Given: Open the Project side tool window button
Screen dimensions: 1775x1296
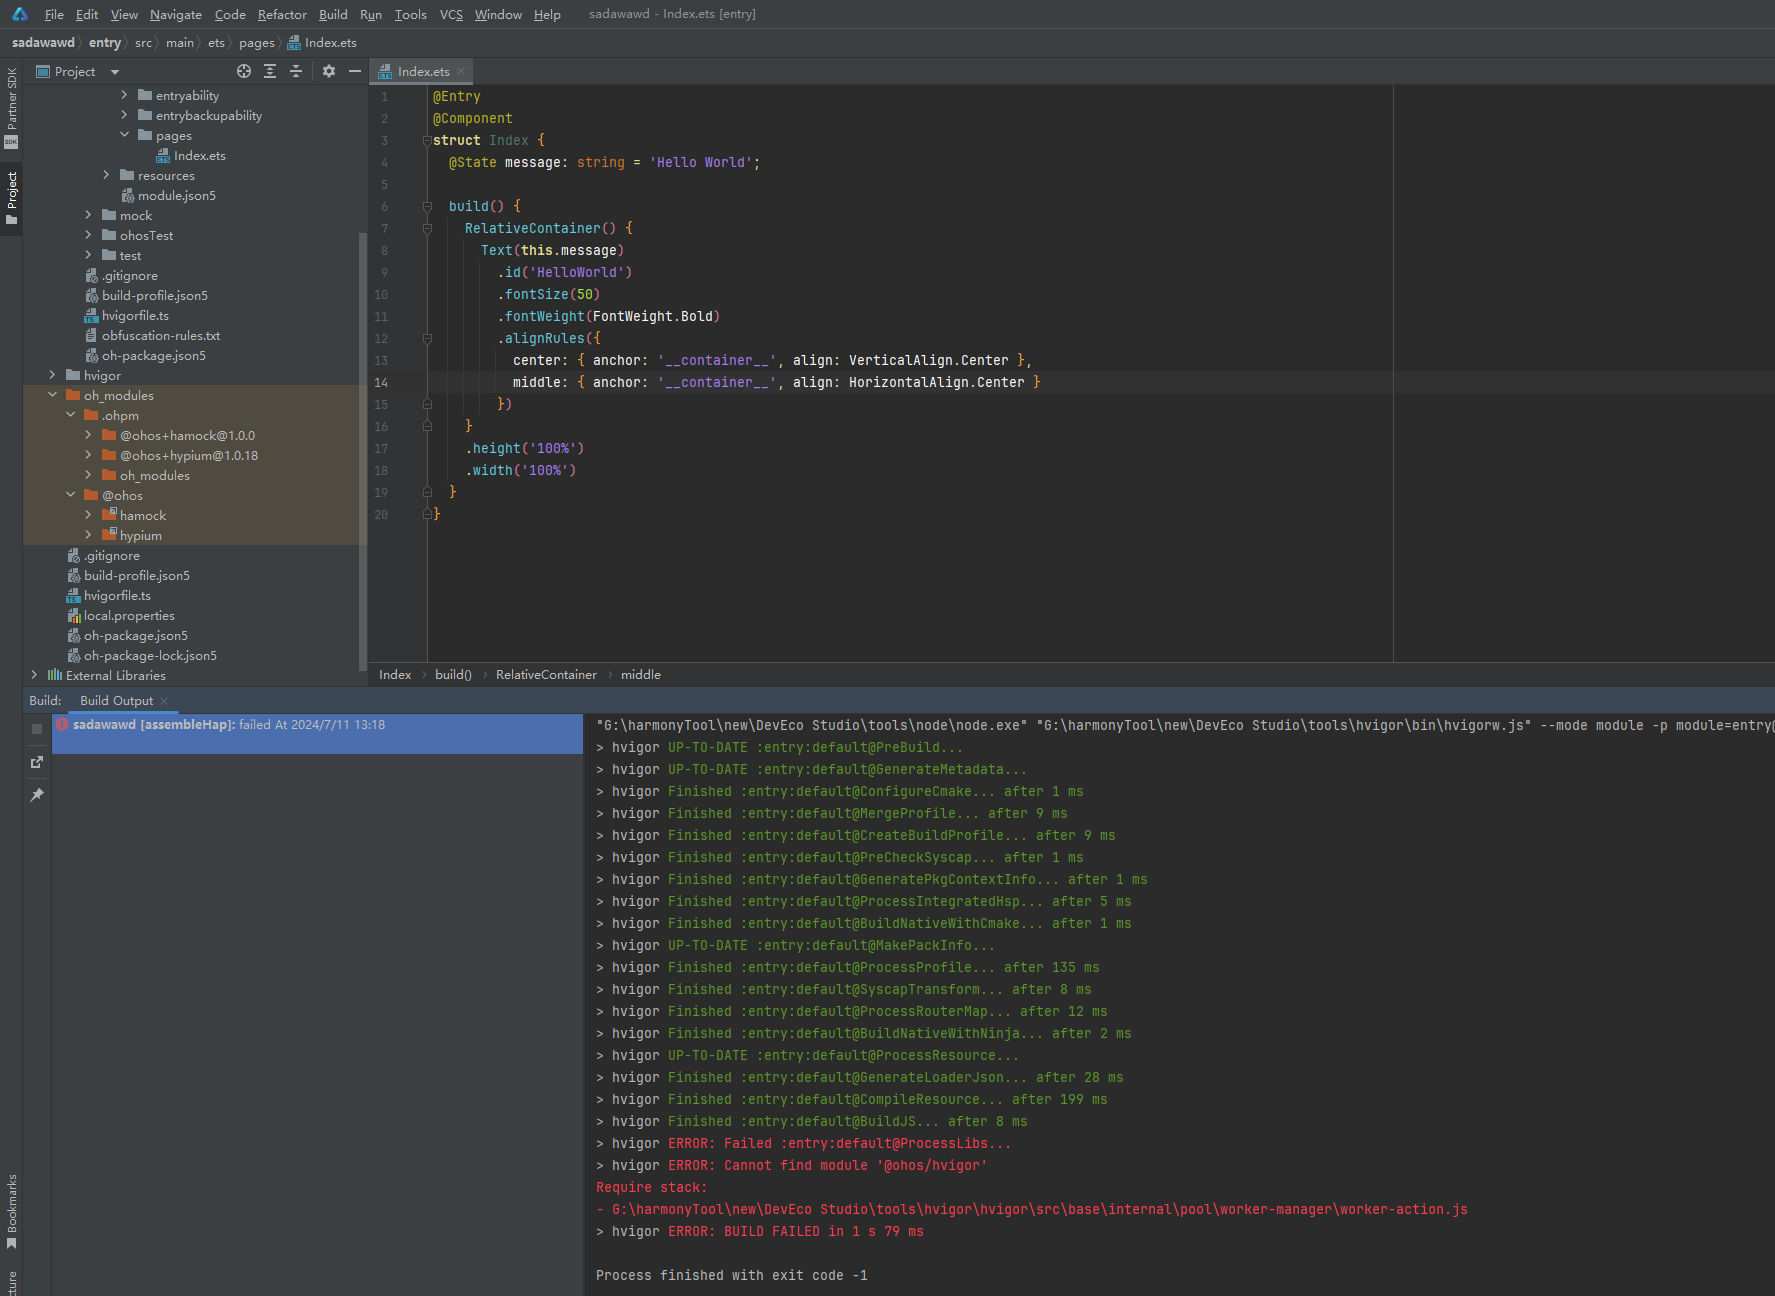Looking at the screenshot, I should click(11, 198).
